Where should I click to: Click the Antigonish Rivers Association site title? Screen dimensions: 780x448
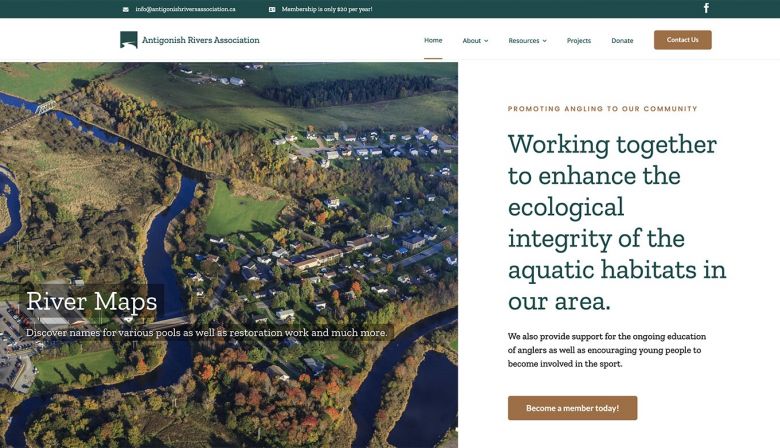pyautogui.click(x=201, y=40)
